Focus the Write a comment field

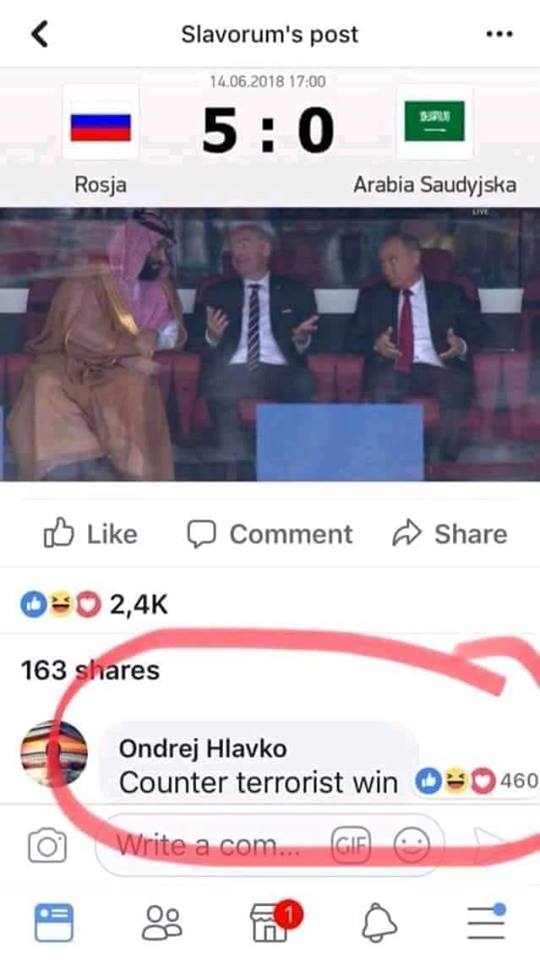point(270,846)
